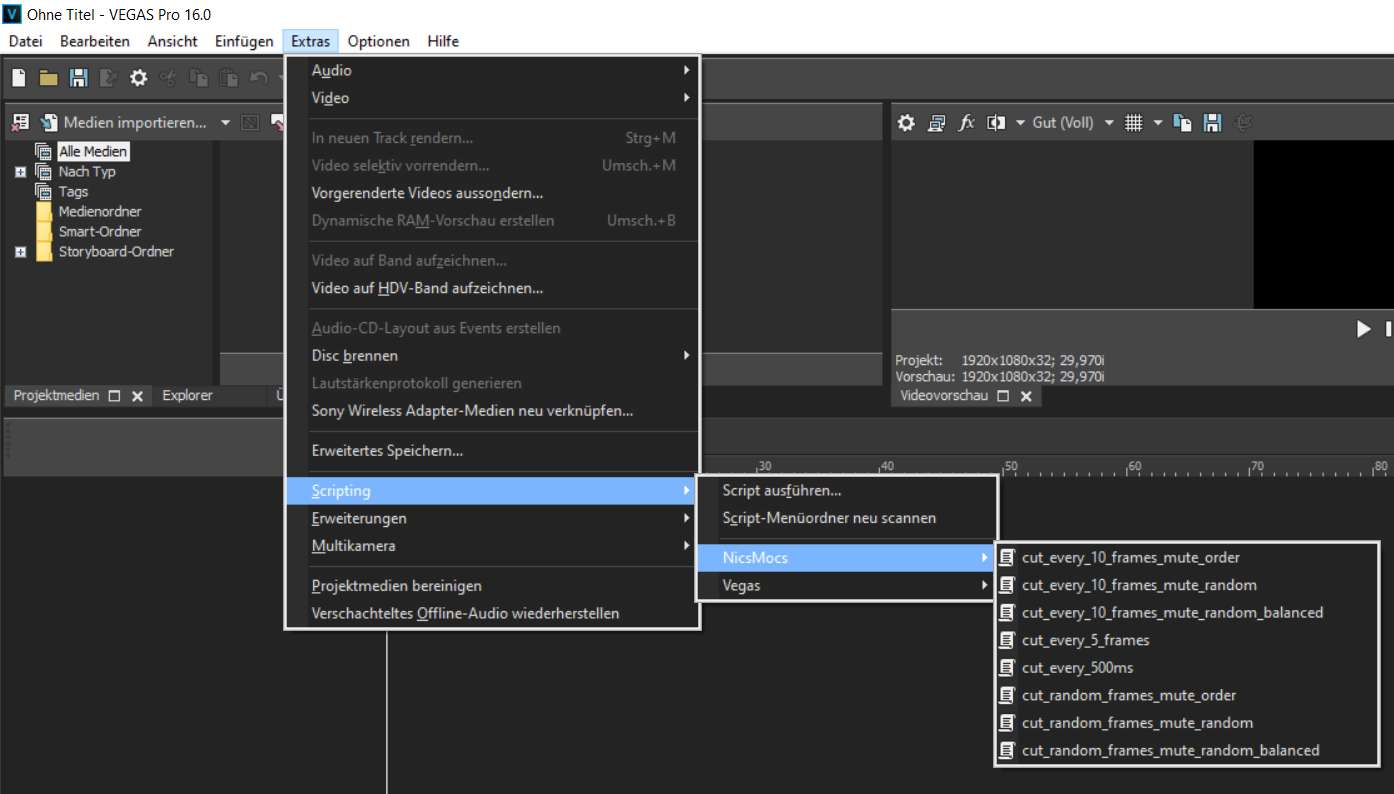Screen dimensions: 1394x794
Task: Click the Medienordner folder icon
Action: pyautogui.click(x=44, y=212)
